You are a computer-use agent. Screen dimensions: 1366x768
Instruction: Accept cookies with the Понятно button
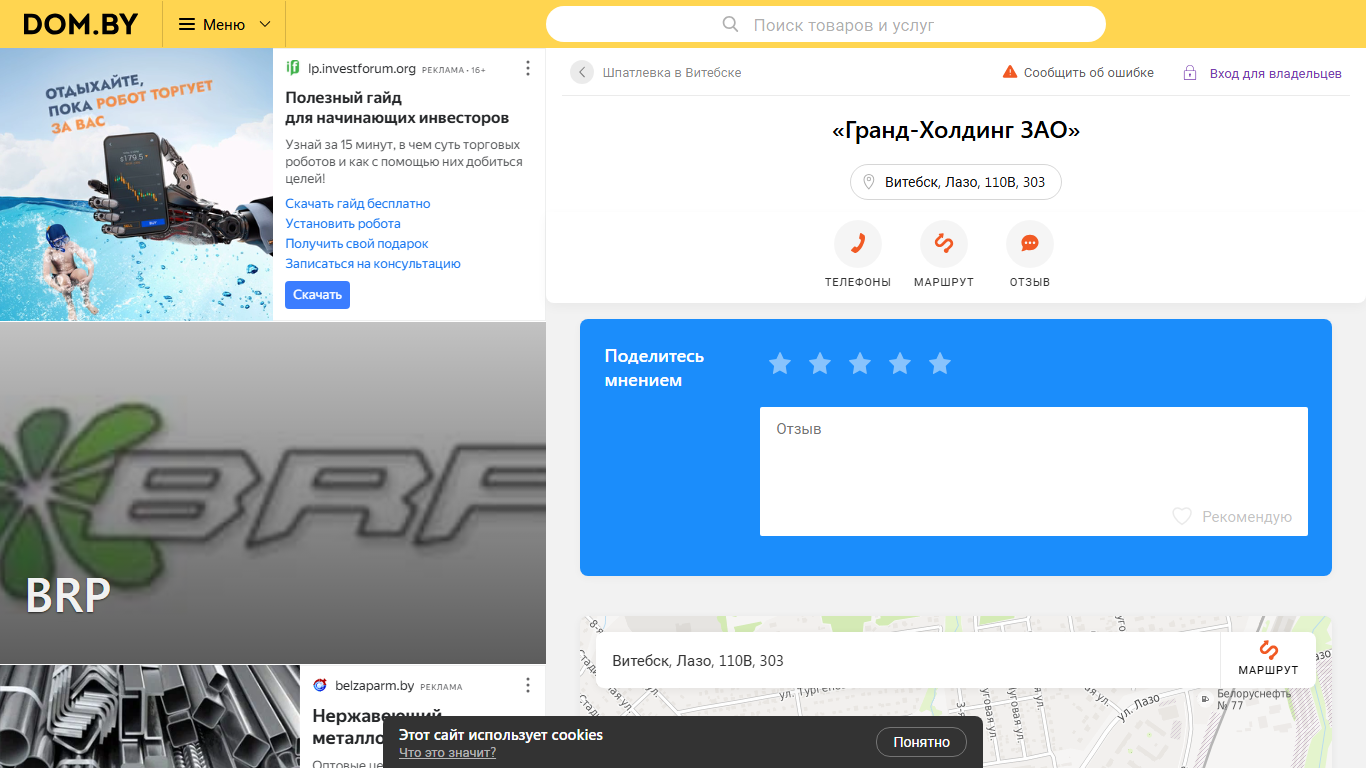pos(921,742)
